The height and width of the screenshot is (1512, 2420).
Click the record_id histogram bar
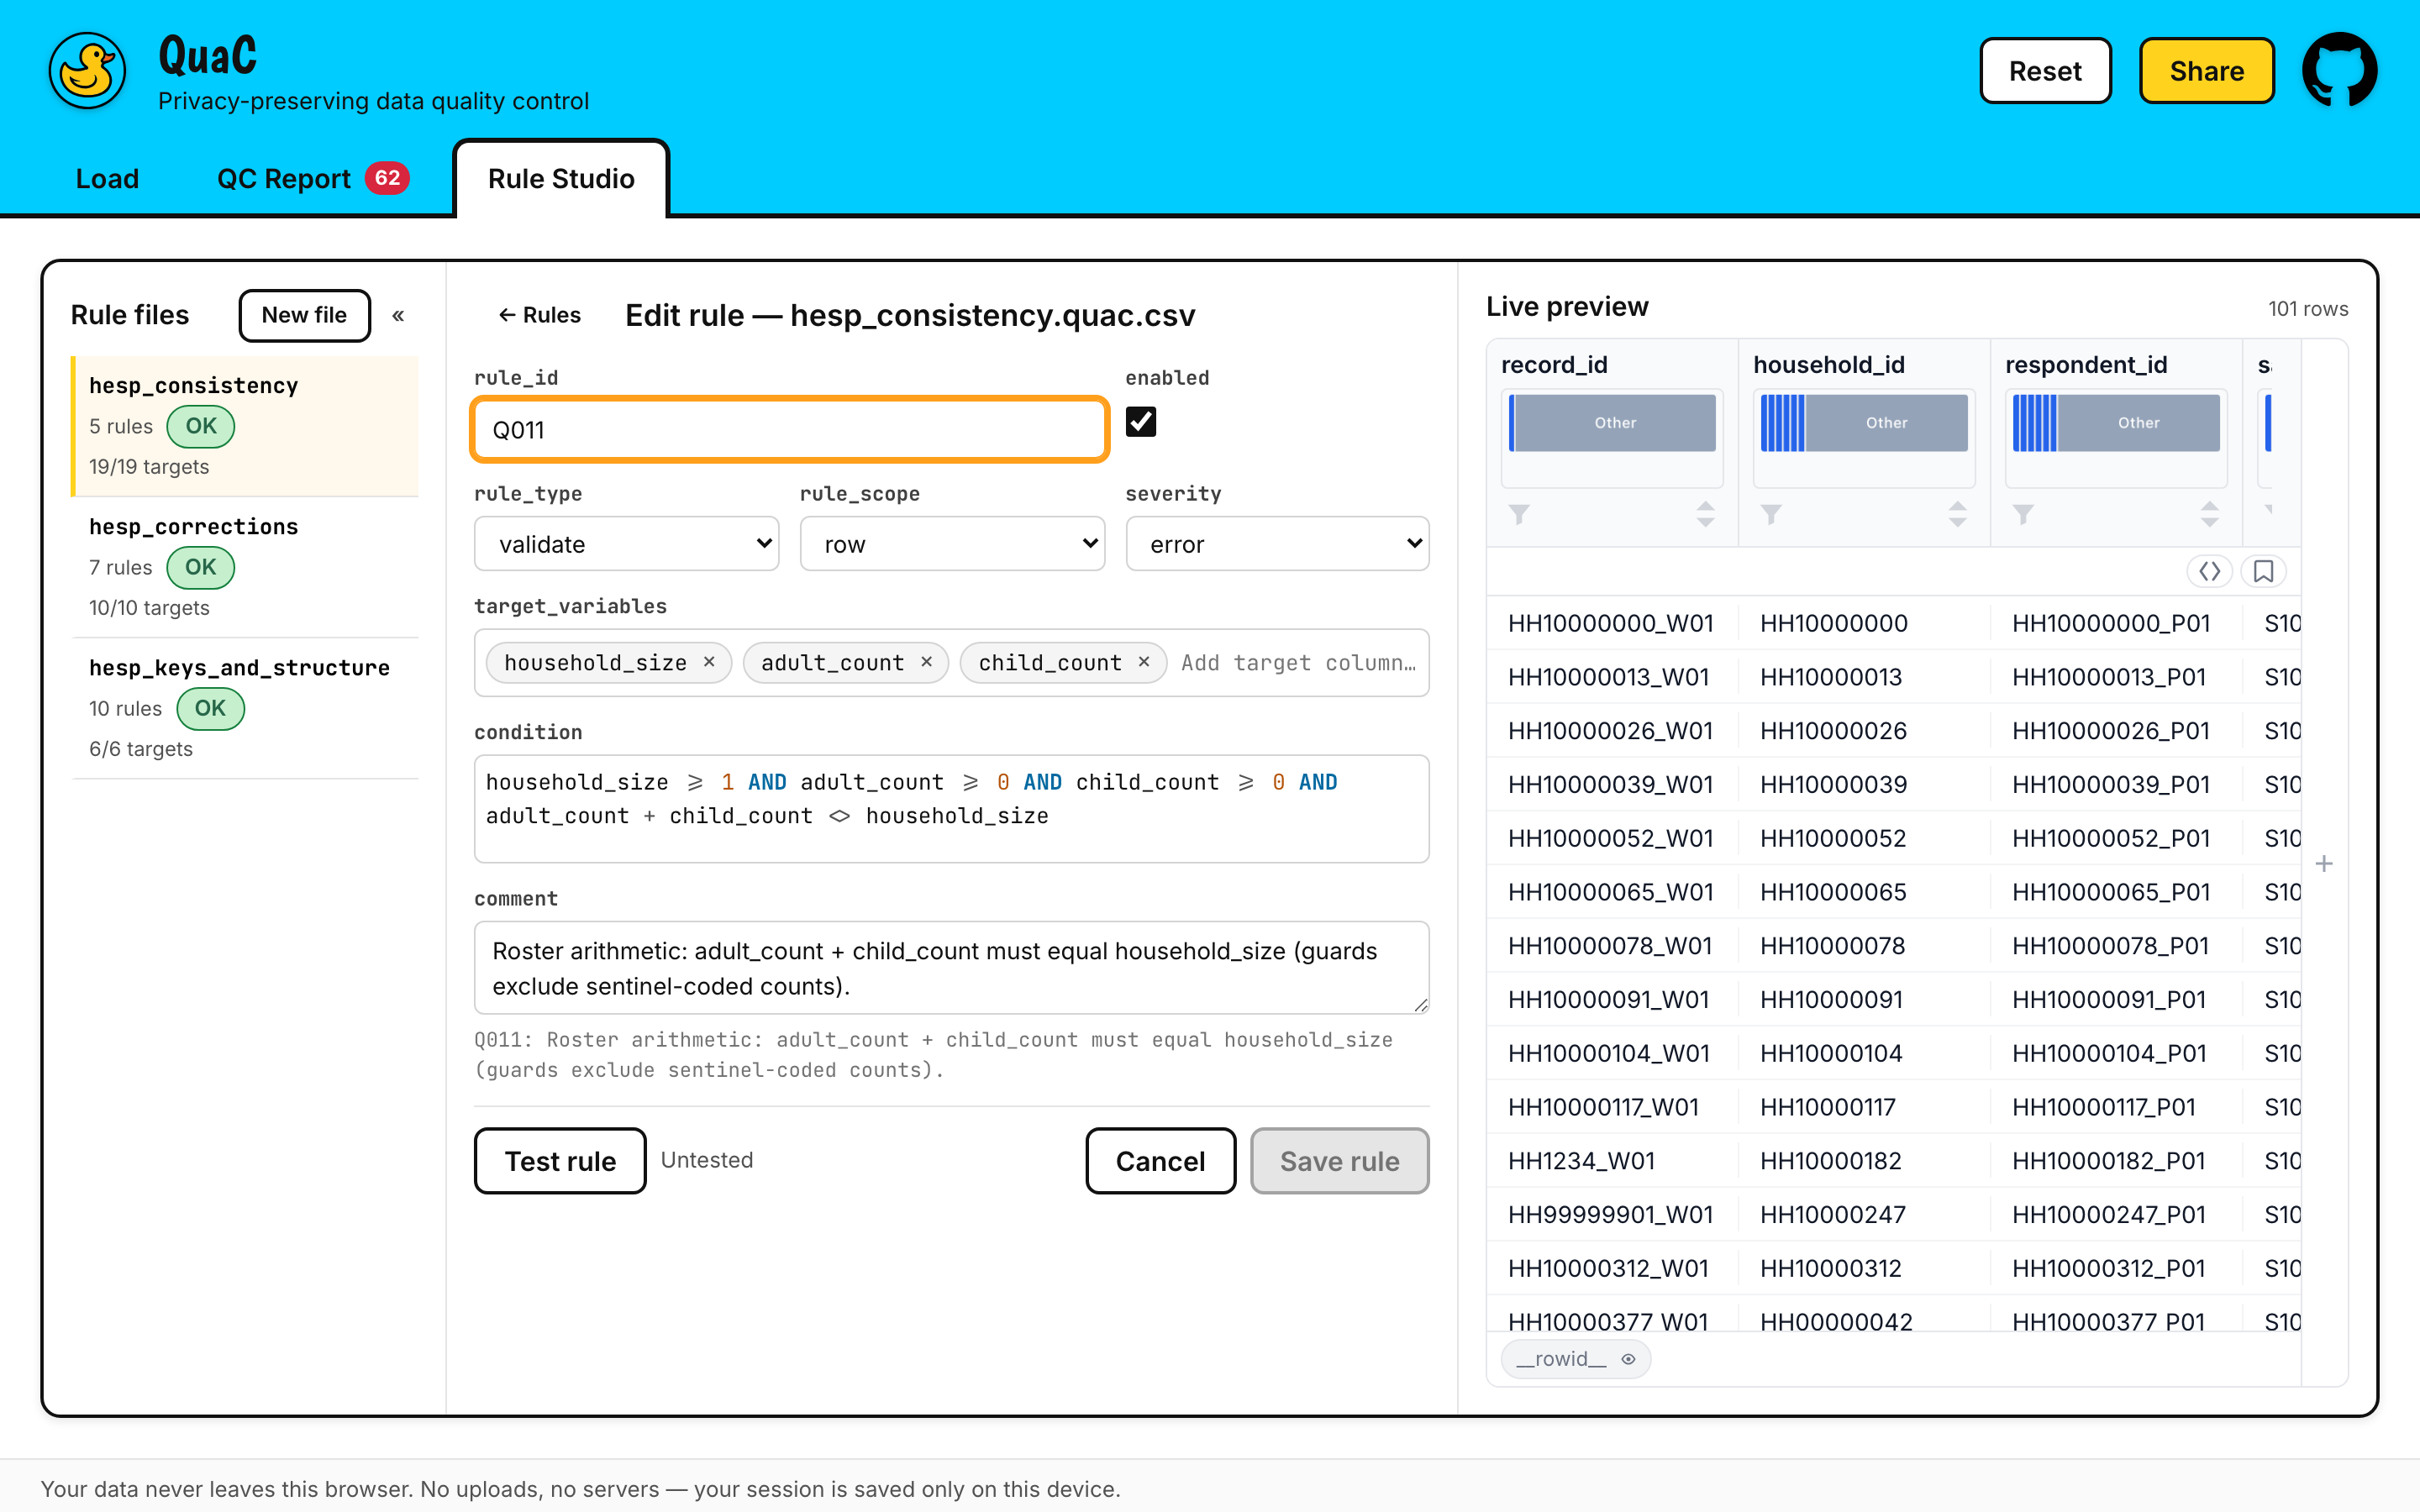[1612, 423]
